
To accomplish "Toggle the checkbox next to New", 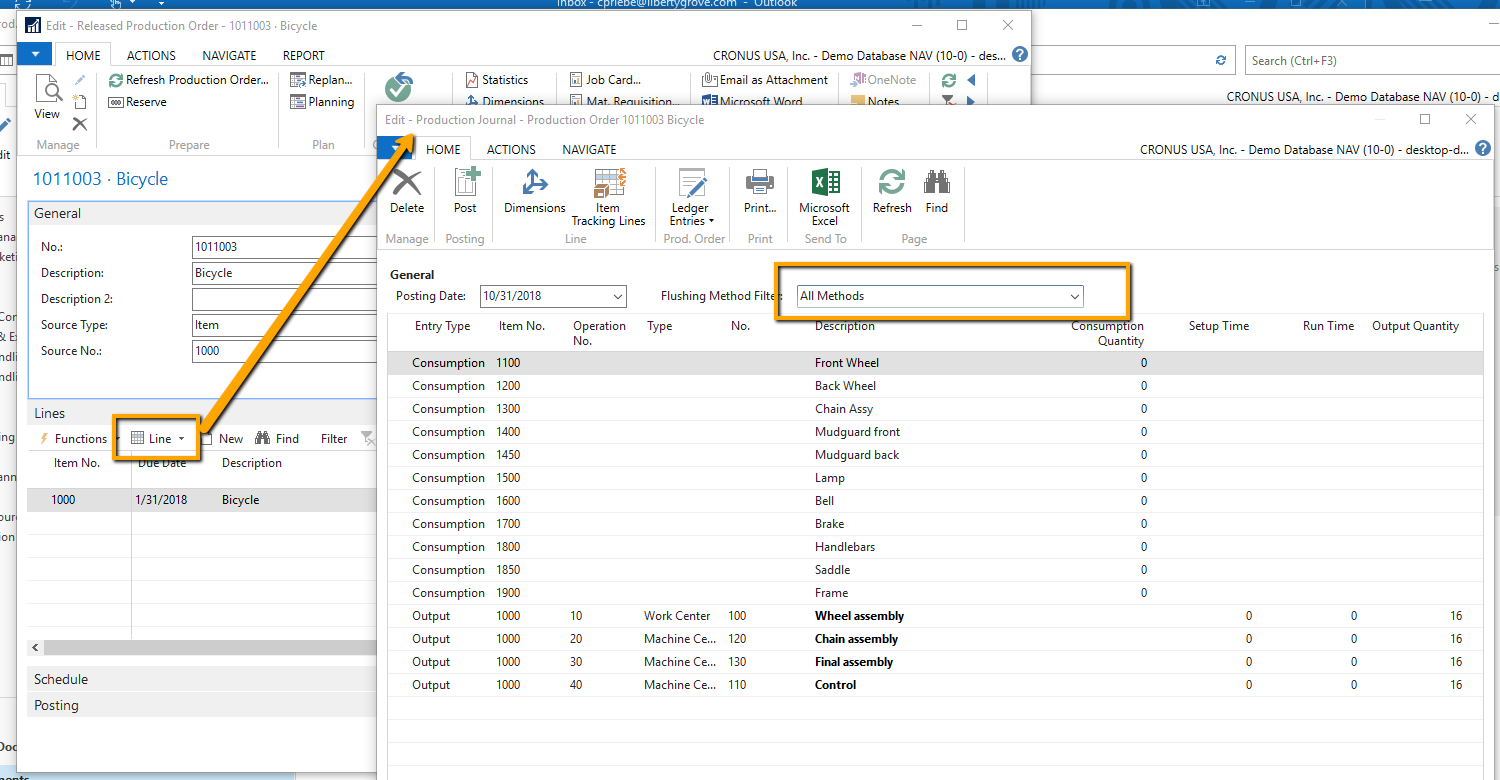I will tap(207, 439).
